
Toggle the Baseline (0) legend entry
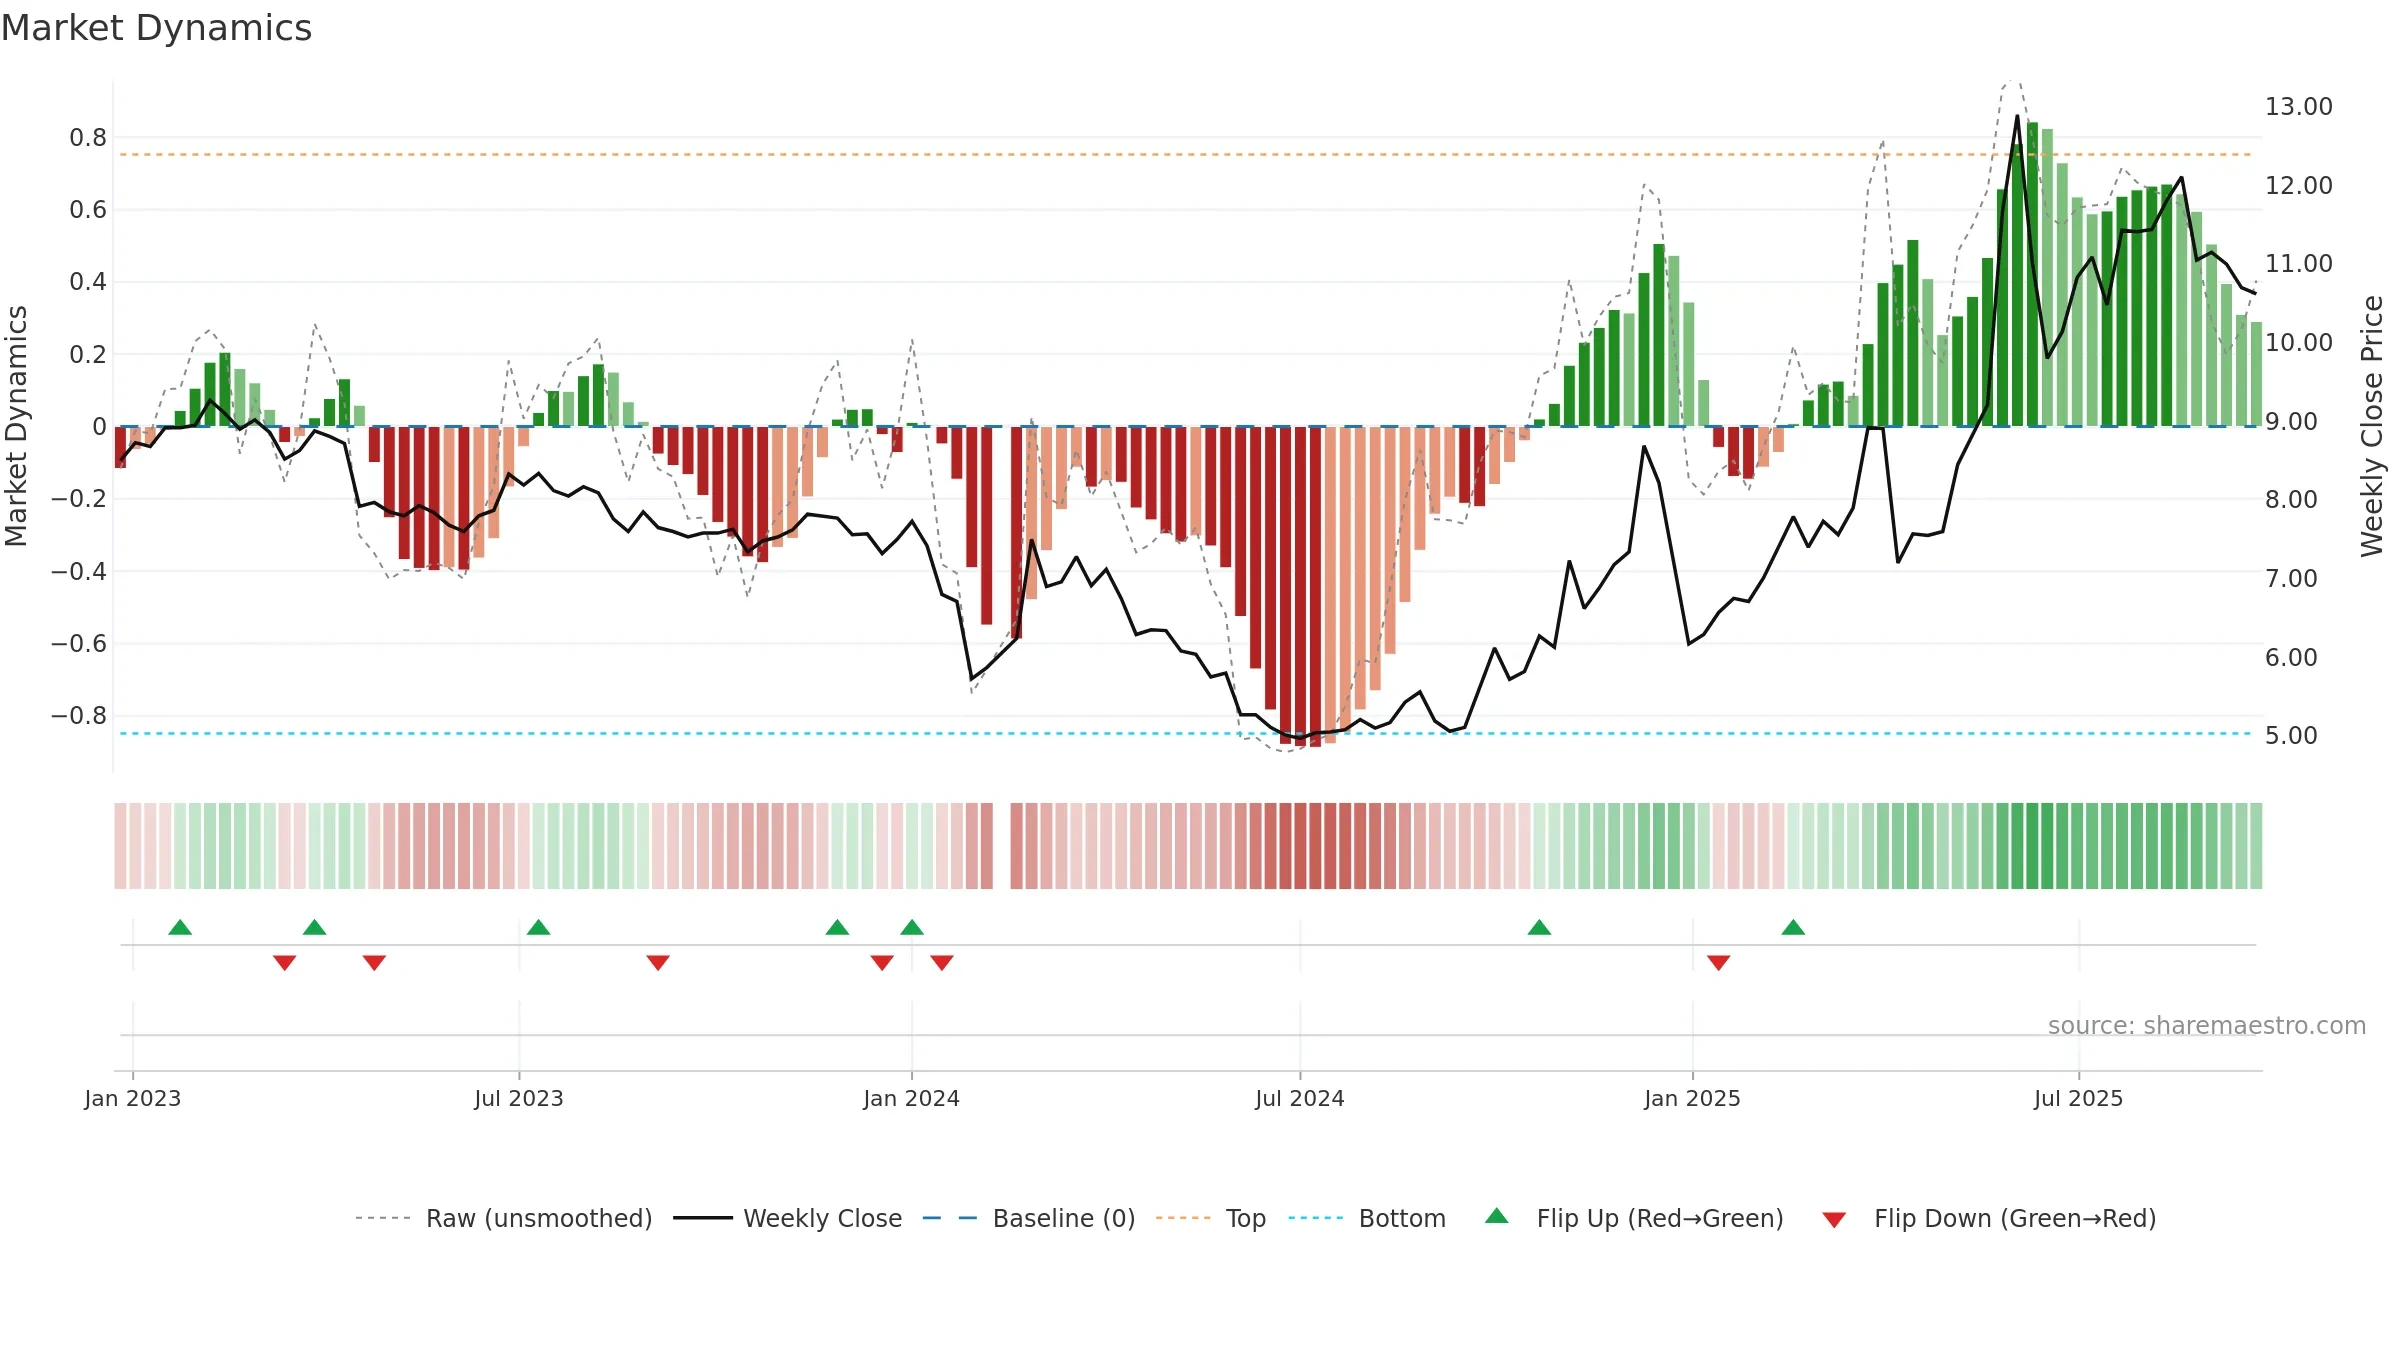coord(1028,1218)
